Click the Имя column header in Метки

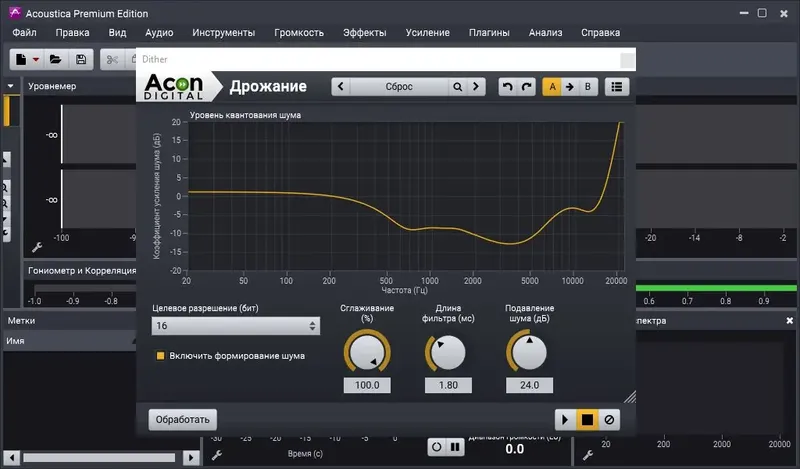pos(69,341)
